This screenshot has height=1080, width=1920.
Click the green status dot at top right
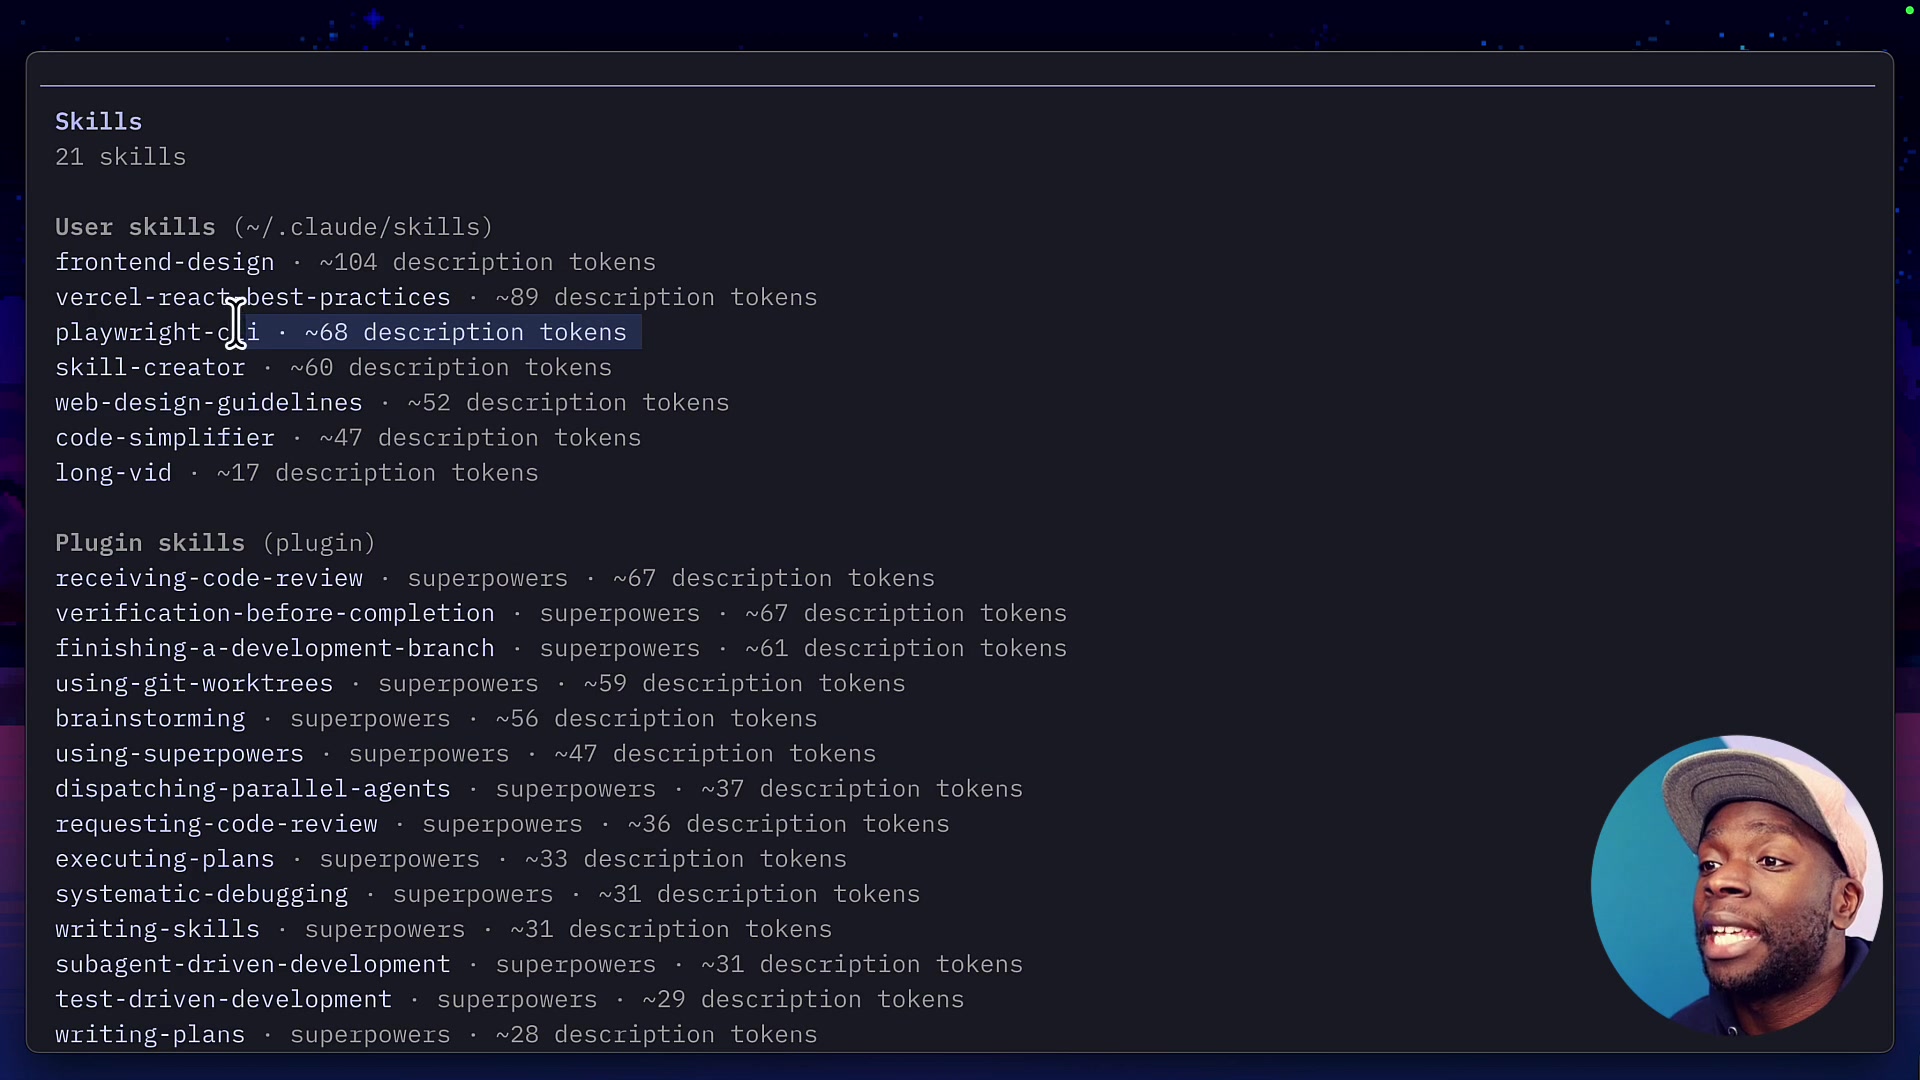[1911, 11]
